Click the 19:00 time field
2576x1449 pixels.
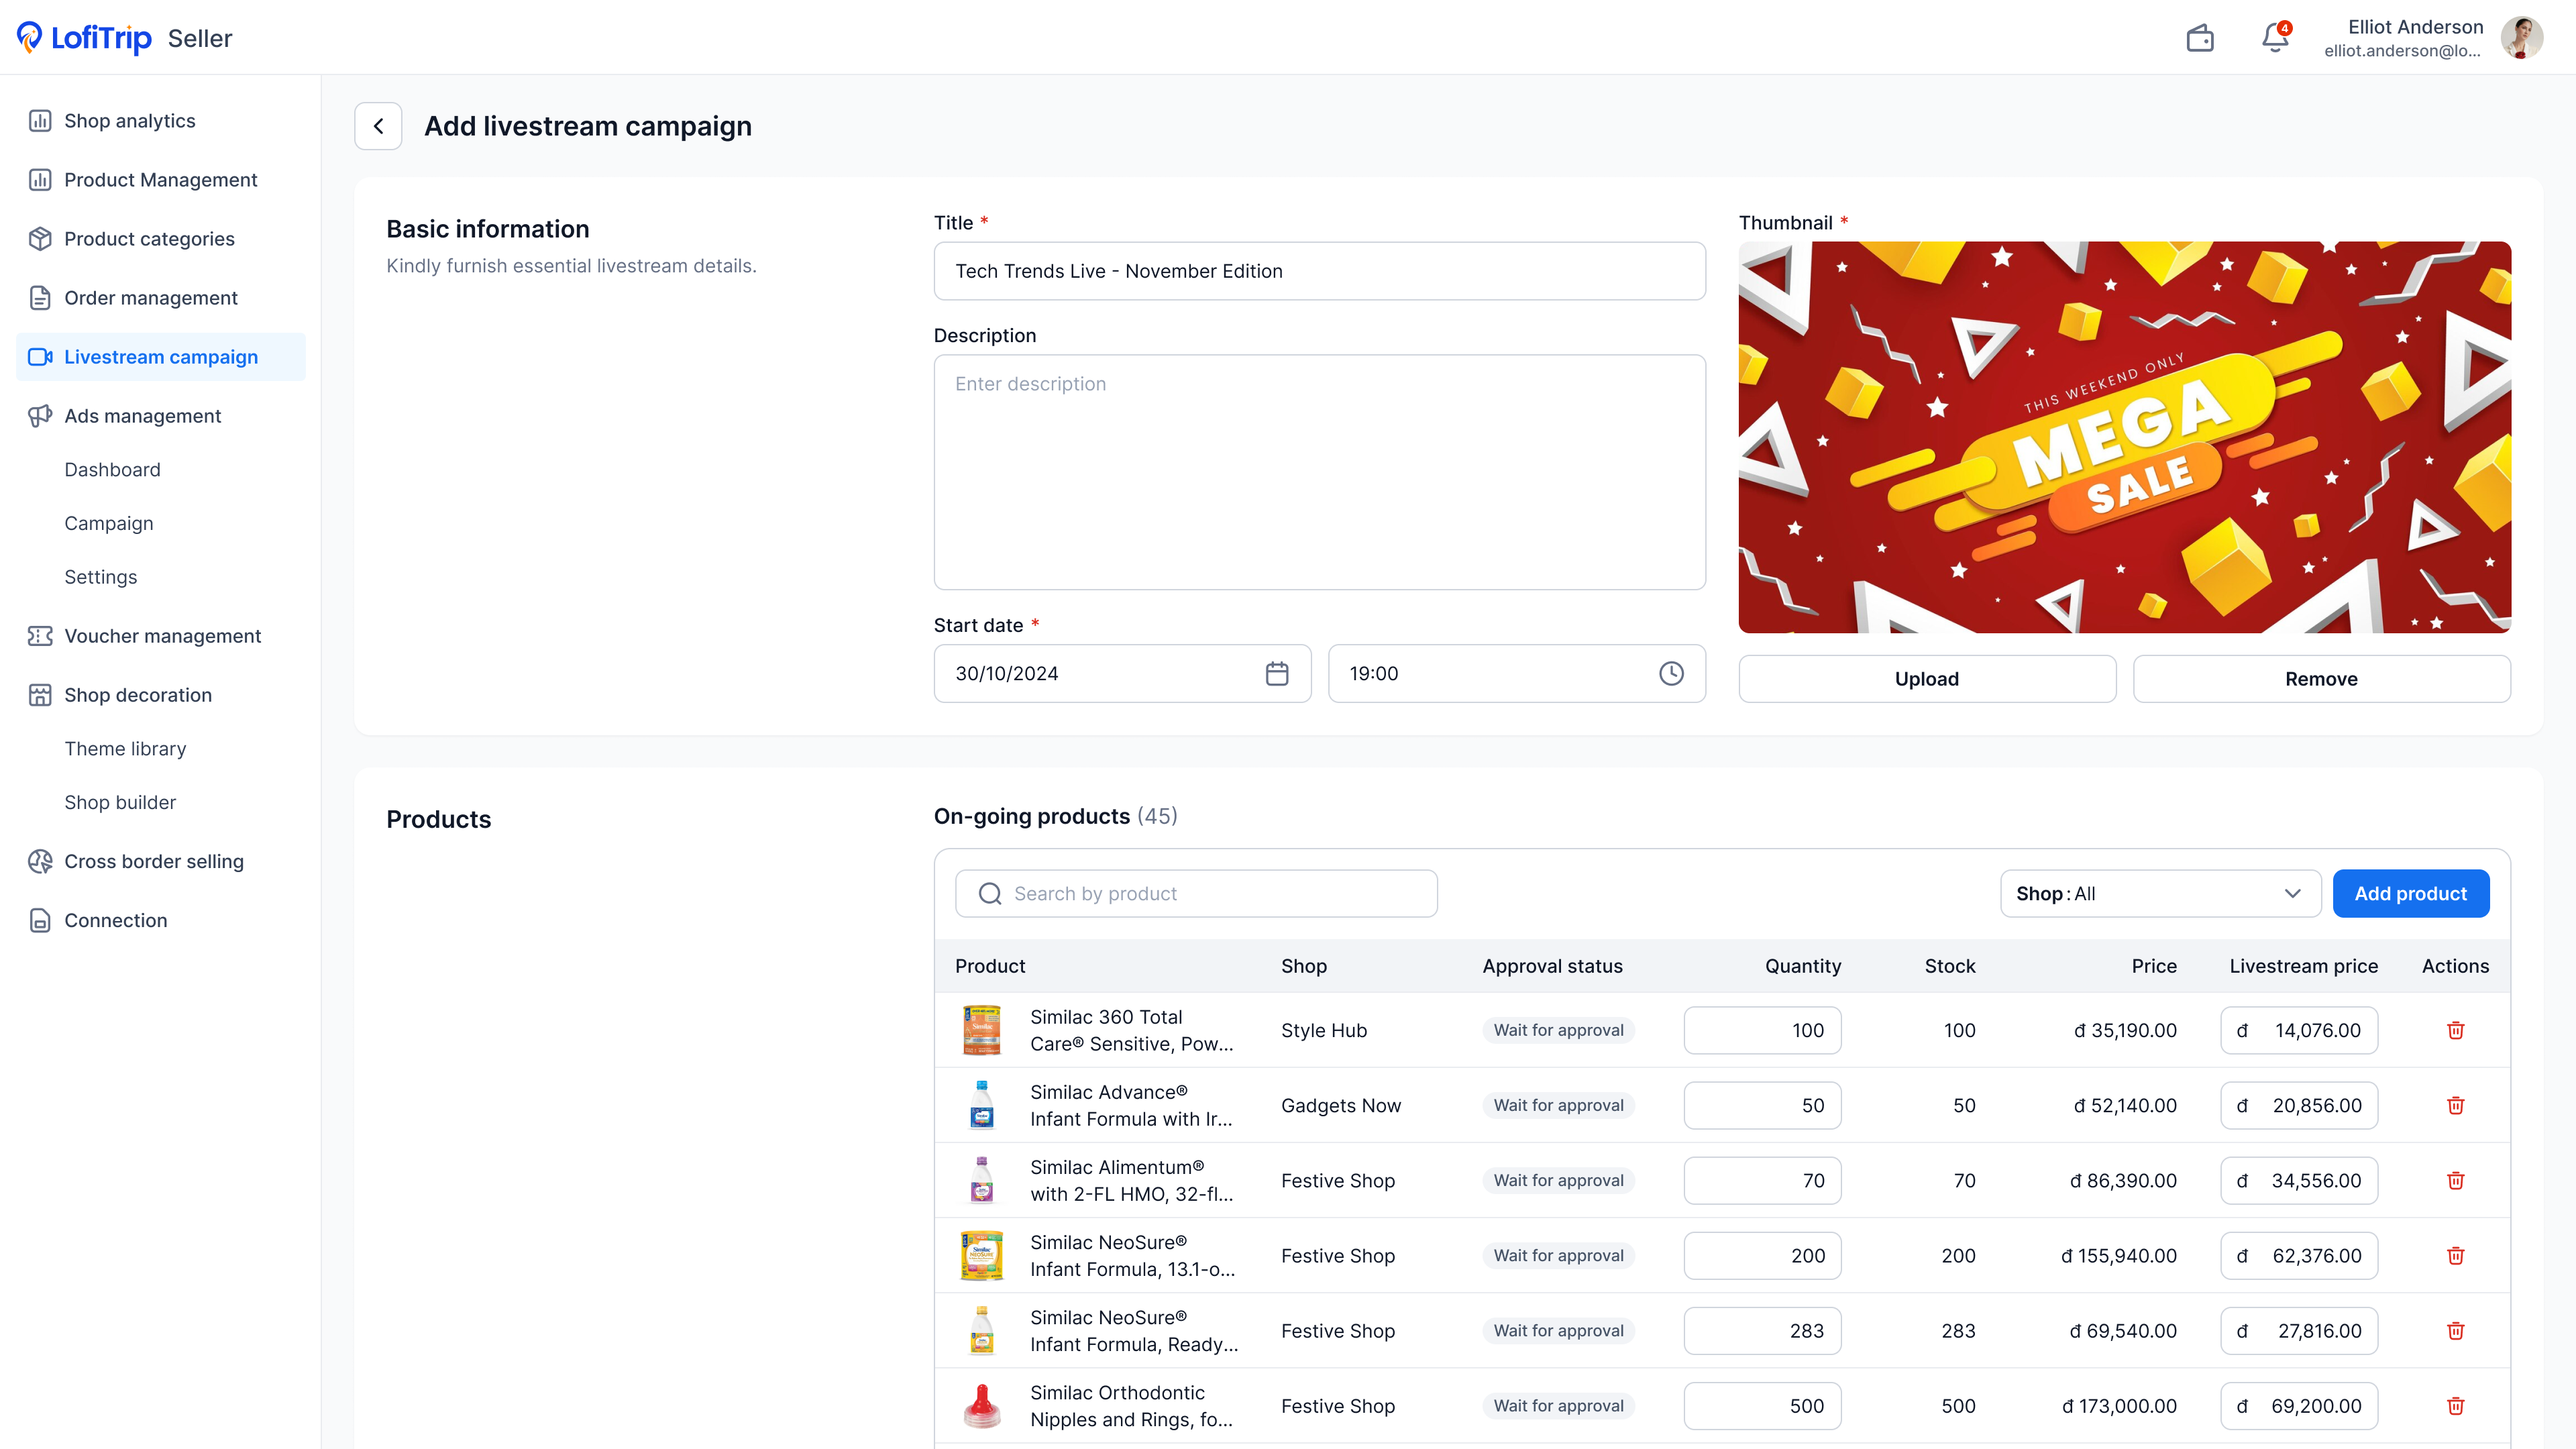click(x=1516, y=673)
